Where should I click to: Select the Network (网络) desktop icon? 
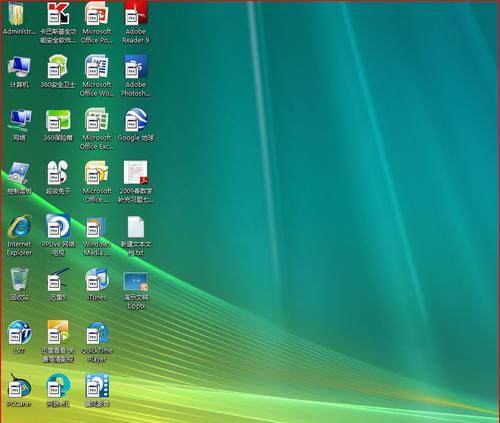[x=19, y=120]
